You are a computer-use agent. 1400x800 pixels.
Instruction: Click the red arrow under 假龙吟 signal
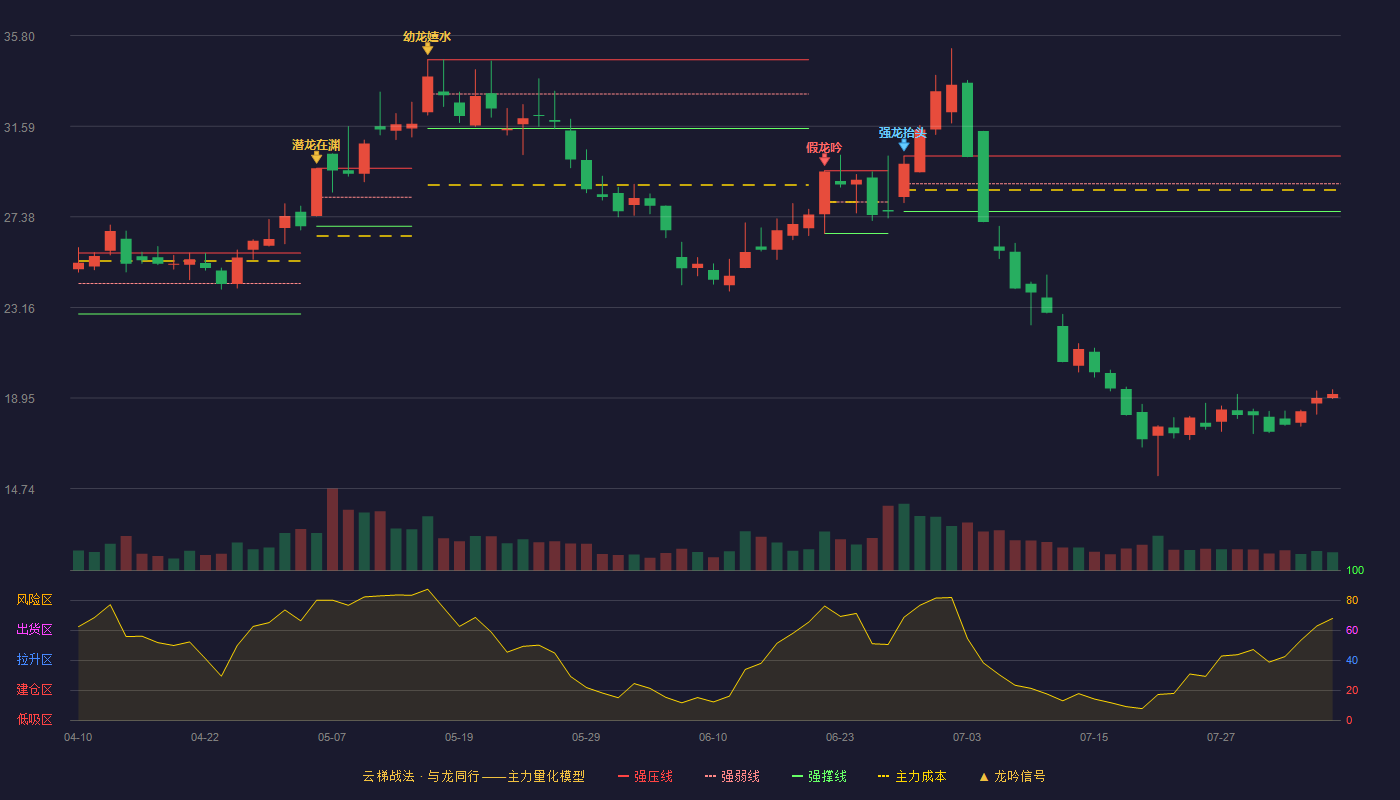click(x=824, y=159)
